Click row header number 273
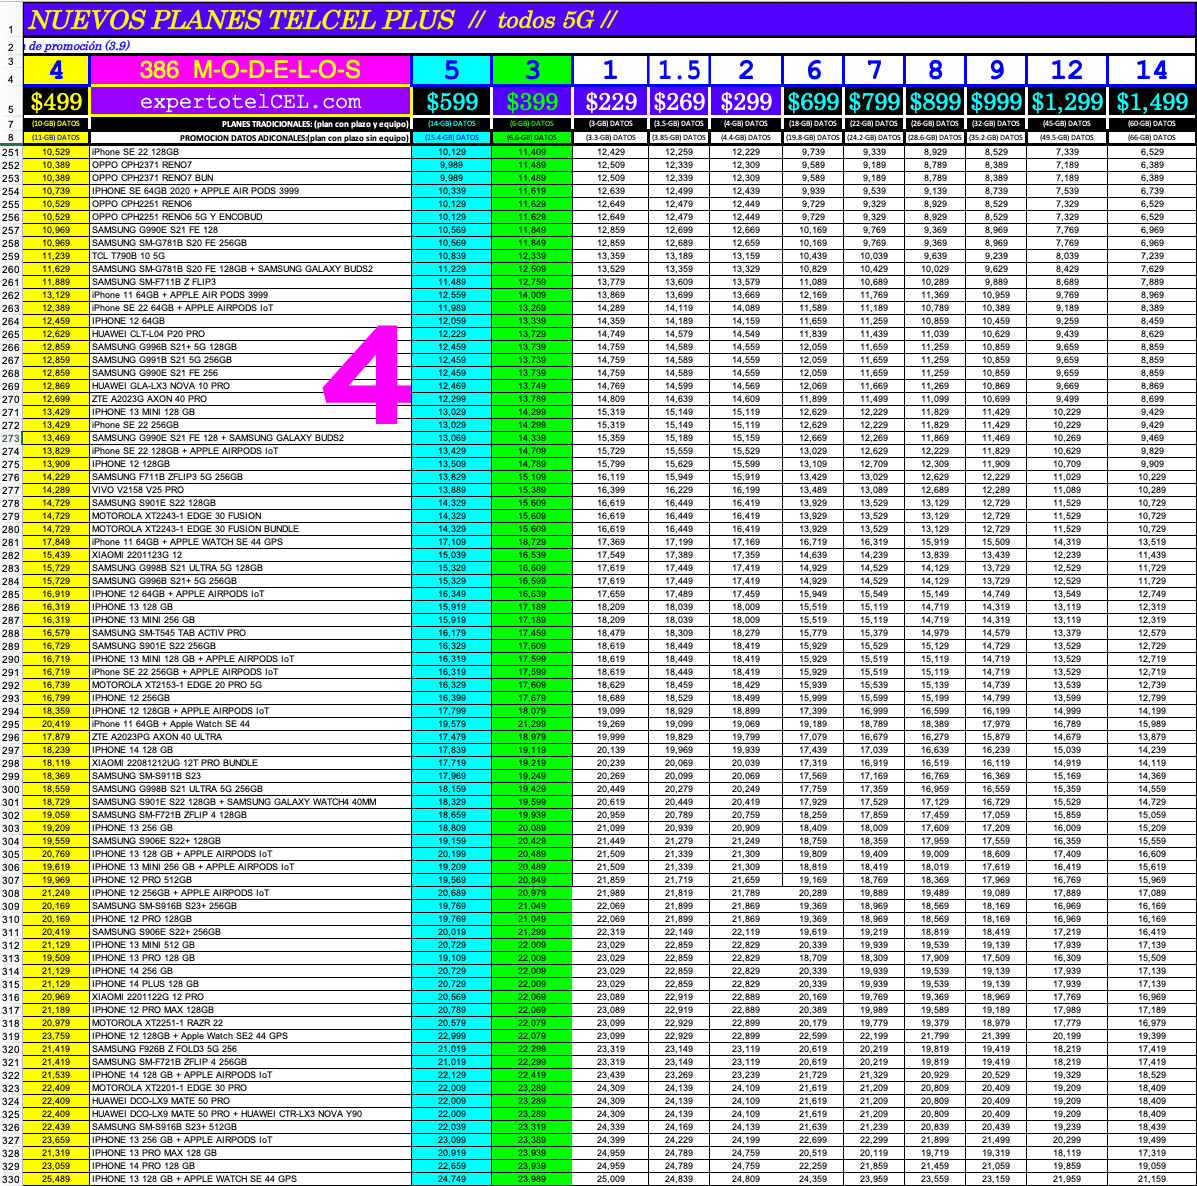The image size is (1197, 1186). (11, 438)
